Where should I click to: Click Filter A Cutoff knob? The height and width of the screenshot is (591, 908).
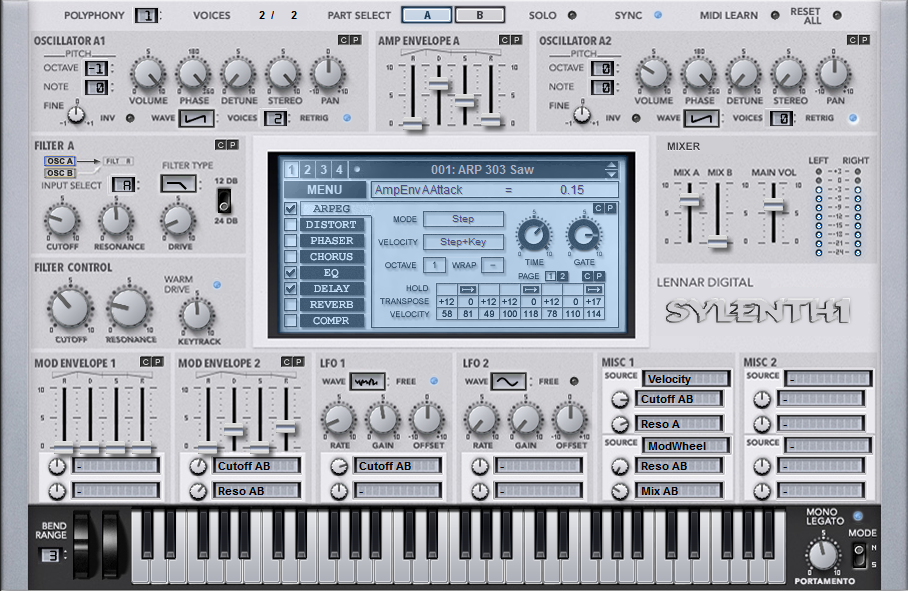62,221
